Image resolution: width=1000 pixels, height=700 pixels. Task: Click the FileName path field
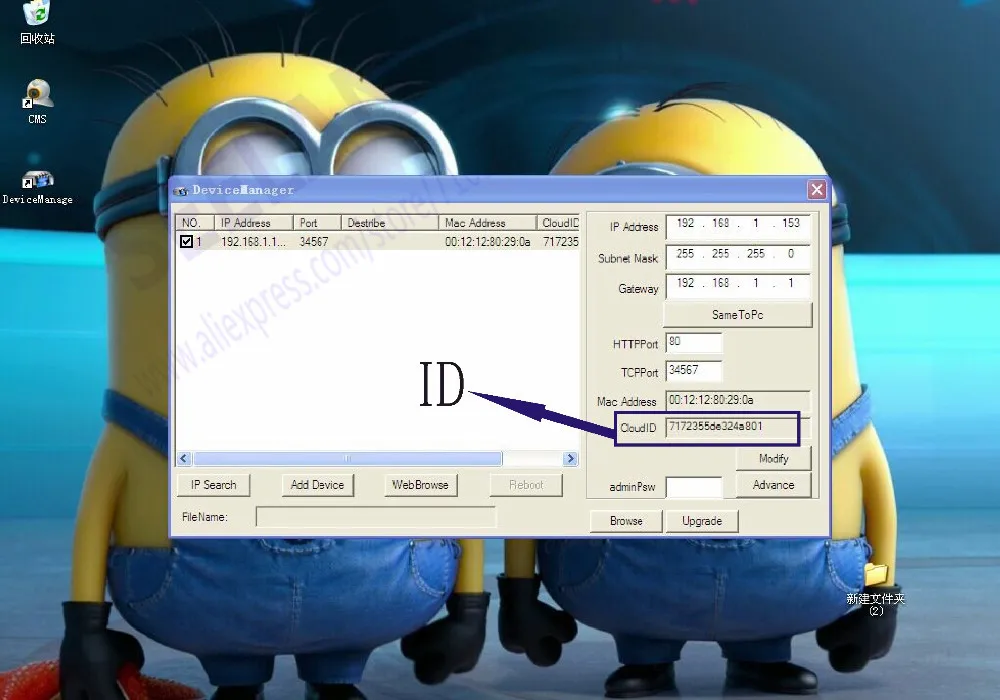pos(376,517)
